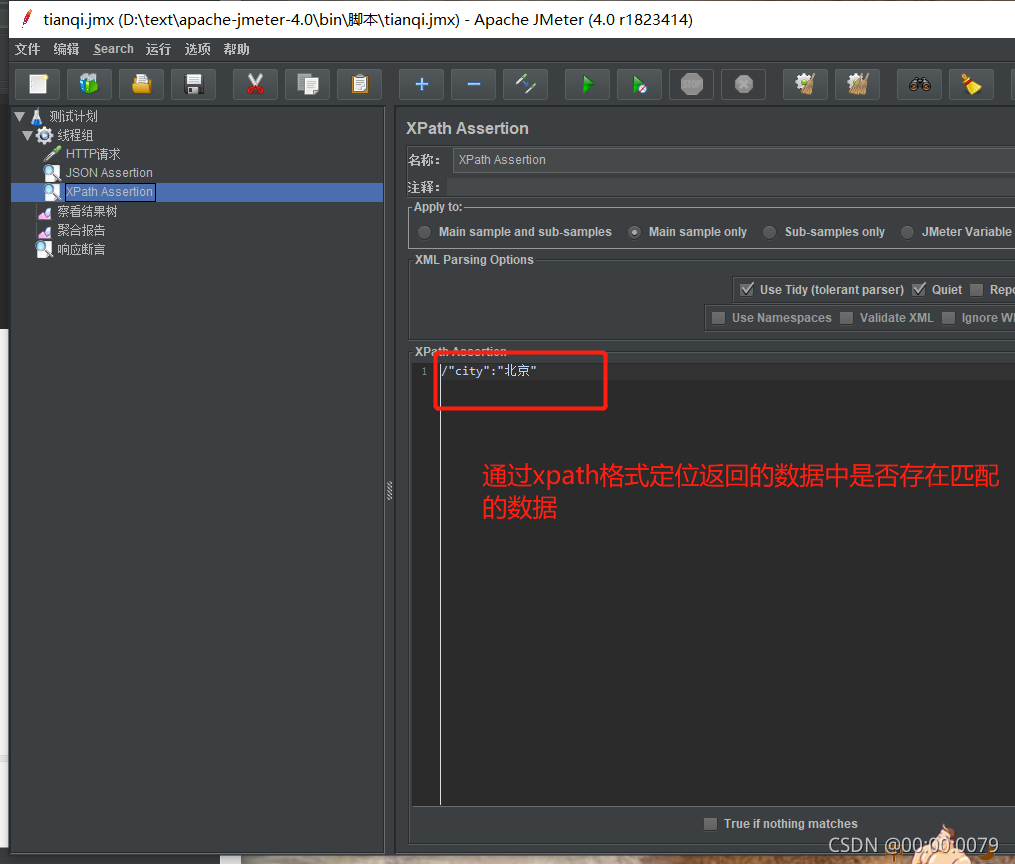
Task: Select 响应断言 in the tree
Action: 81,250
